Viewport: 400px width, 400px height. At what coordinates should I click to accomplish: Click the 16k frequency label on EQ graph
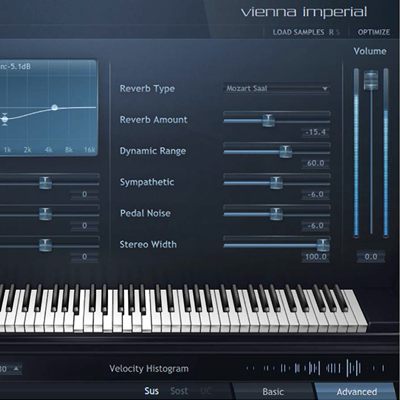[89, 150]
